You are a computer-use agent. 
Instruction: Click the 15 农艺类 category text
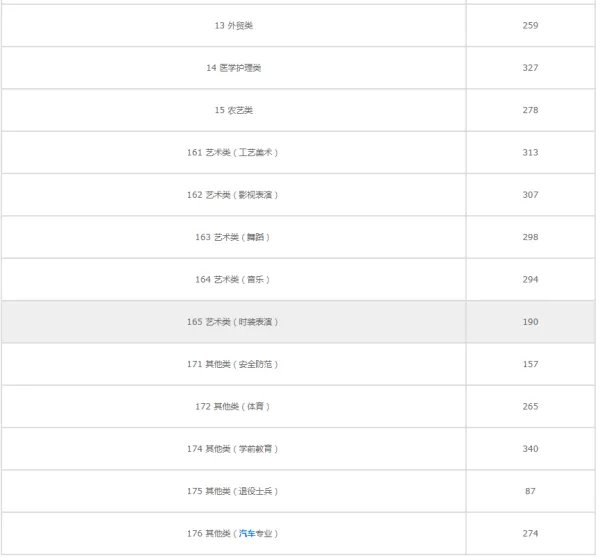tap(233, 110)
